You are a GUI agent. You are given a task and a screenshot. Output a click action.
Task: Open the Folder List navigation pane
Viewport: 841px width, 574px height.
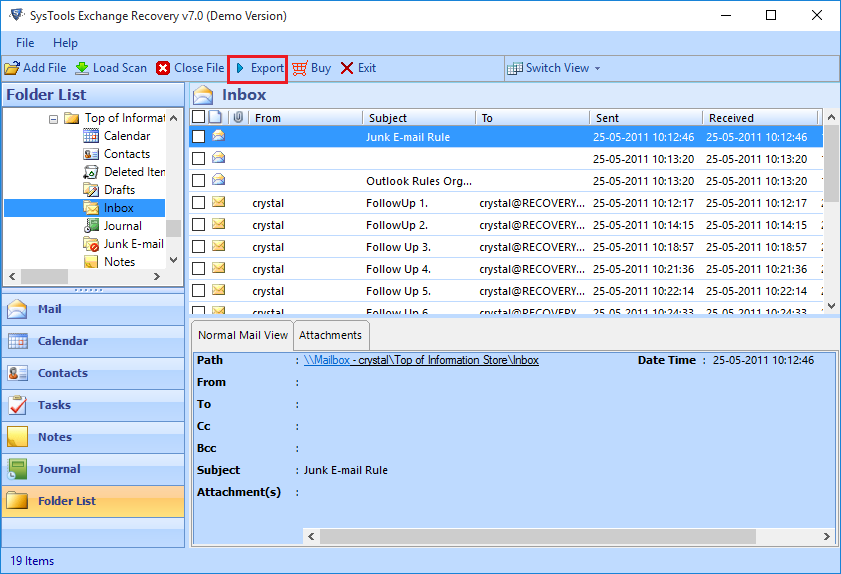tap(93, 501)
